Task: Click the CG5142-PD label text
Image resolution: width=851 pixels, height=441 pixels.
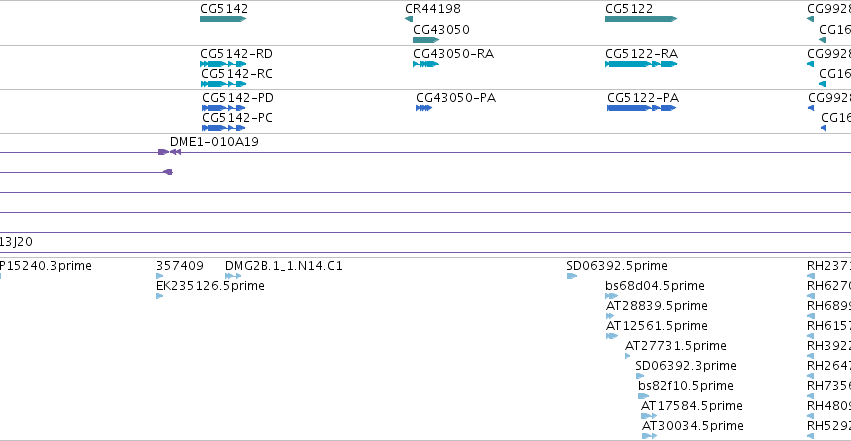Action: [x=238, y=98]
